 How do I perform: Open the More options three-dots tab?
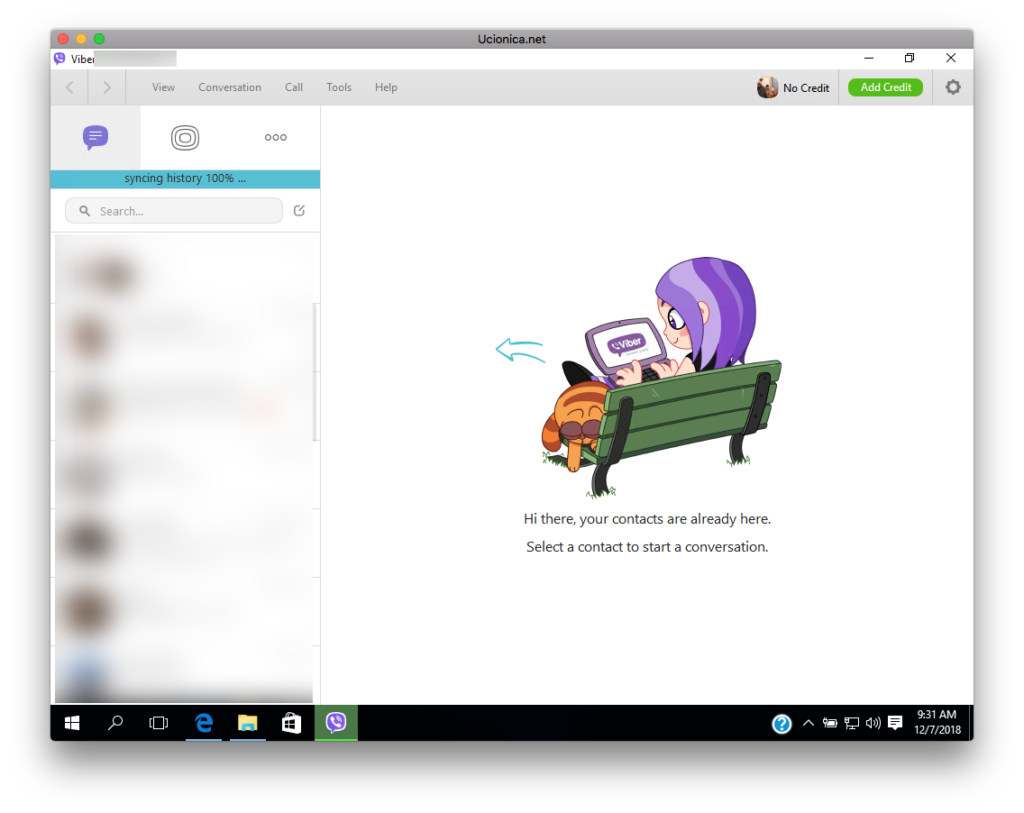[275, 138]
